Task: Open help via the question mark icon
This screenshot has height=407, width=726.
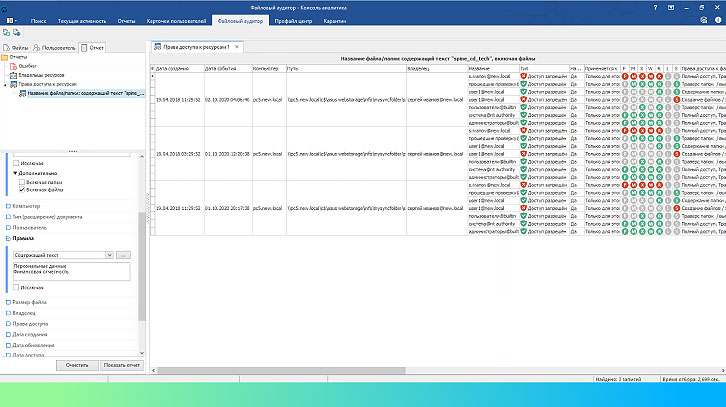Action: tap(655, 8)
